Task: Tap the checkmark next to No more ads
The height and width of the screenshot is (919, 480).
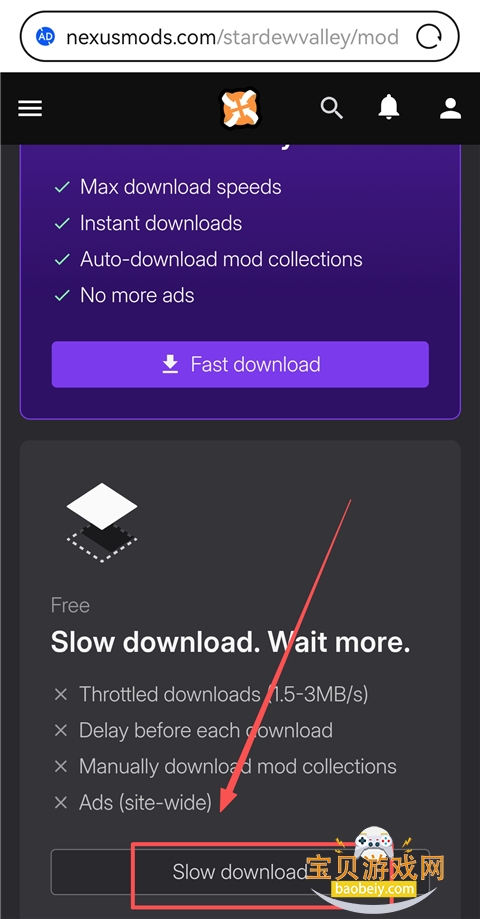Action: click(62, 296)
